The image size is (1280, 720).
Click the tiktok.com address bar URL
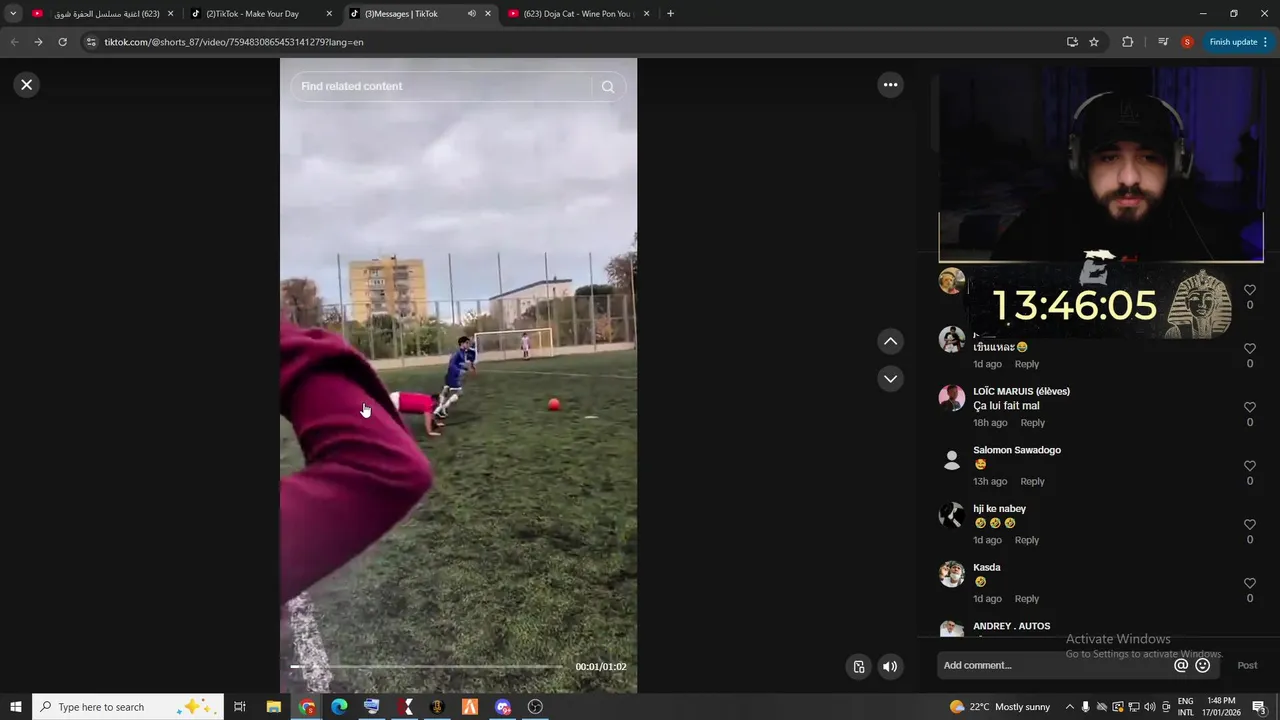(234, 42)
